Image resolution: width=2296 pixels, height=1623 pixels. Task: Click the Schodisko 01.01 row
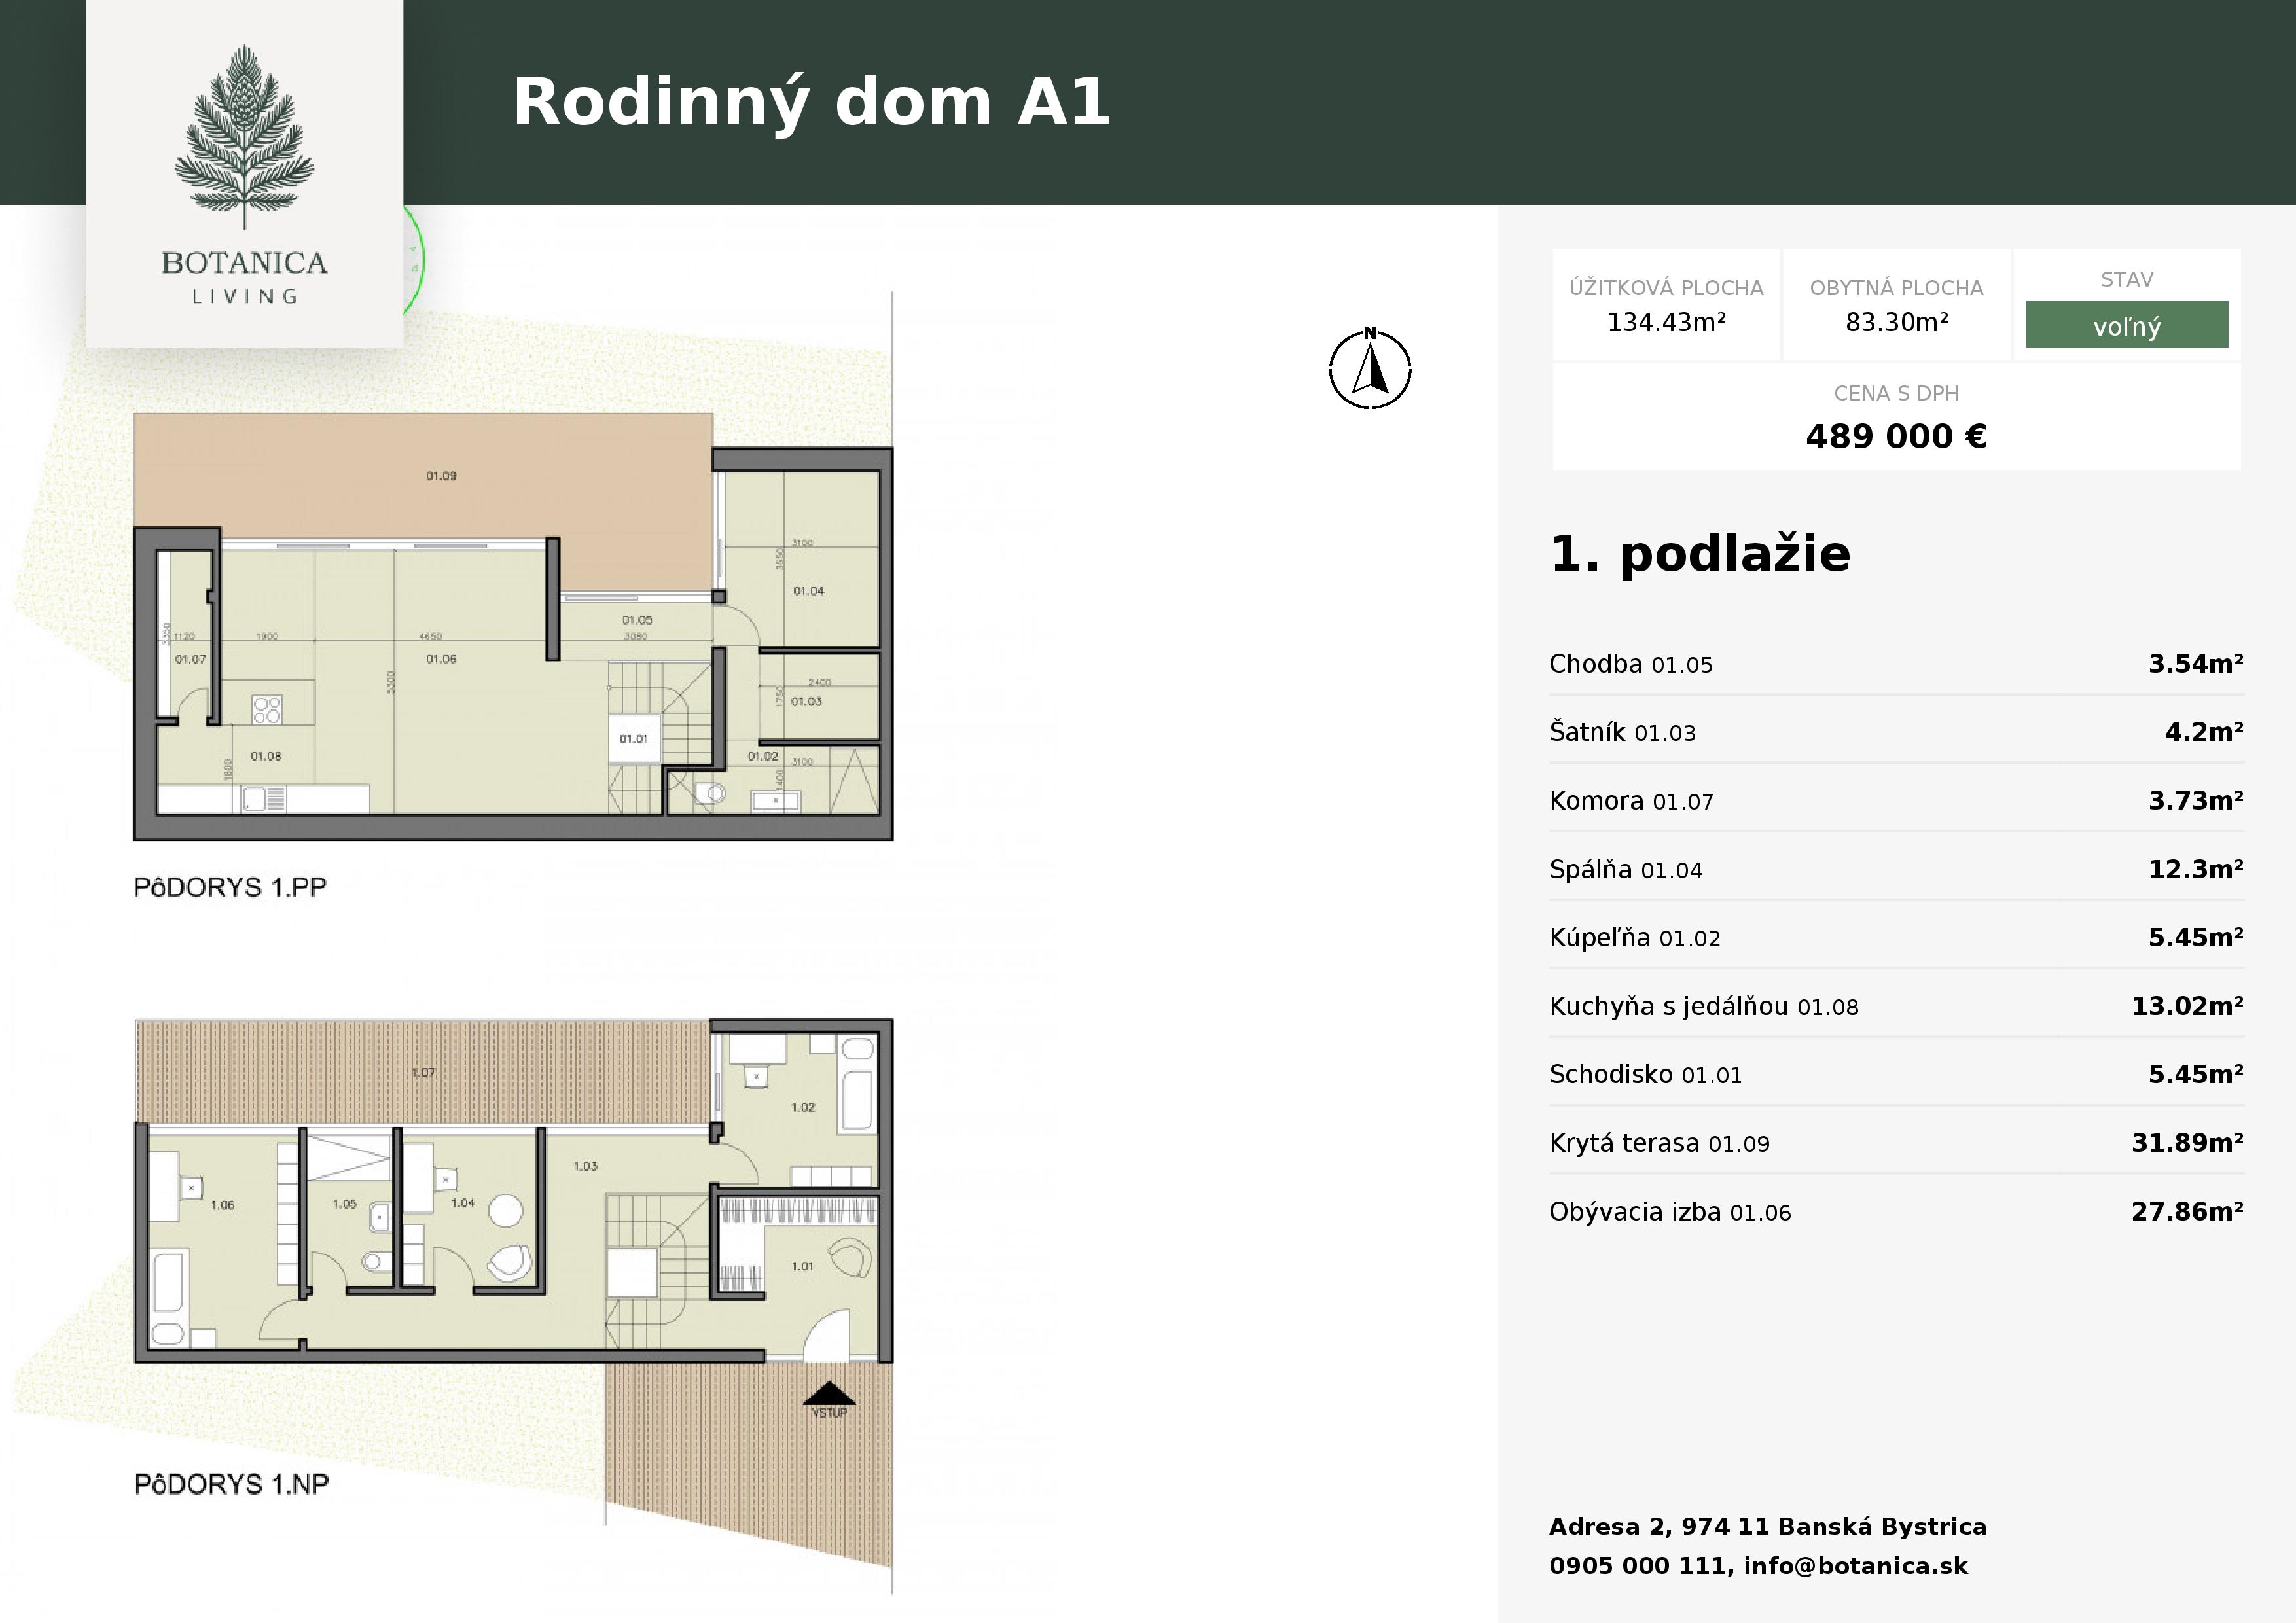click(1896, 1074)
